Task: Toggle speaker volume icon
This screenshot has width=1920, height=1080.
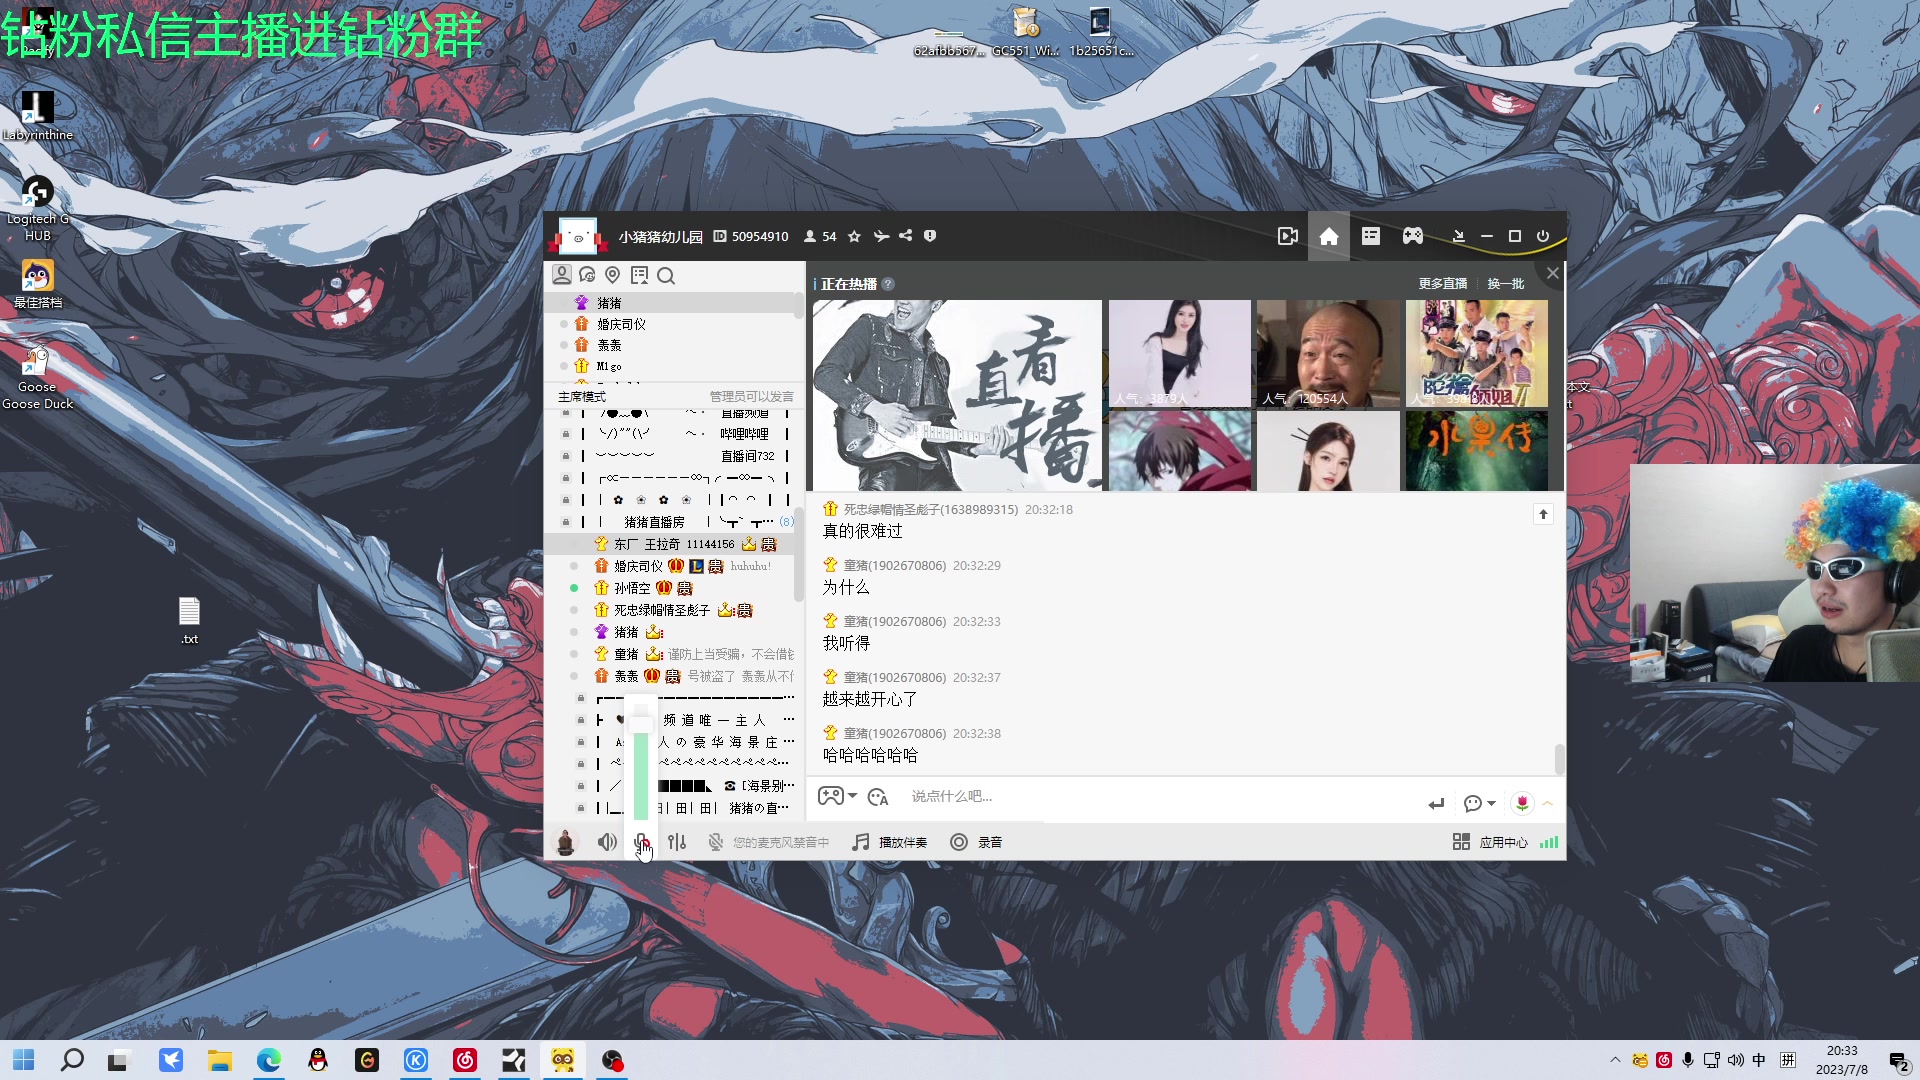Action: click(x=606, y=842)
